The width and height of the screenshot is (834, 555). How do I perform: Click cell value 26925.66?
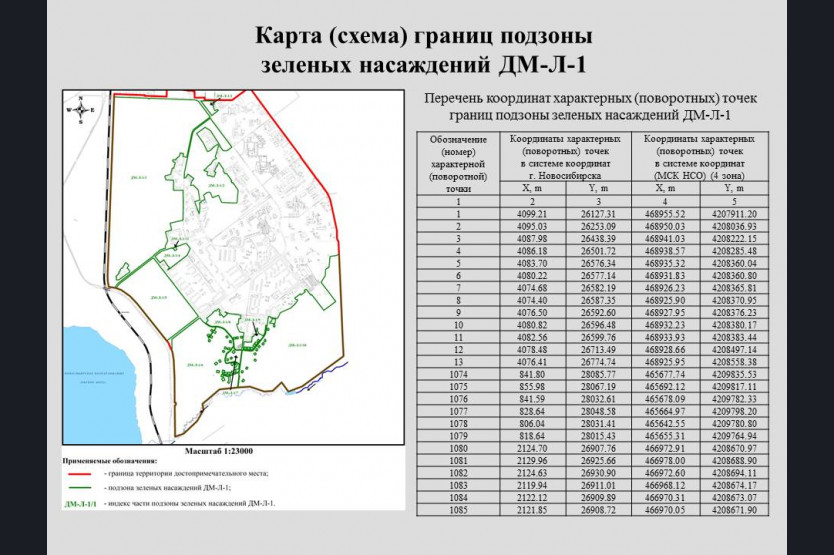598,460
